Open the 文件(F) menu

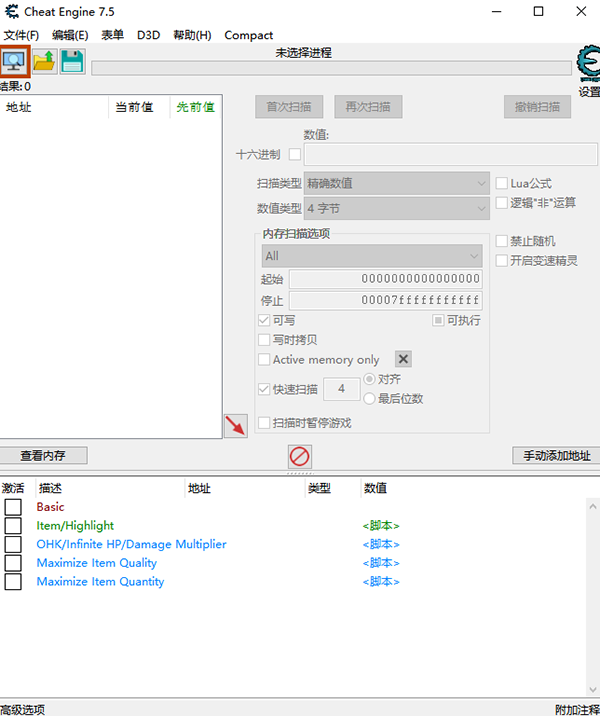pyautogui.click(x=21, y=35)
